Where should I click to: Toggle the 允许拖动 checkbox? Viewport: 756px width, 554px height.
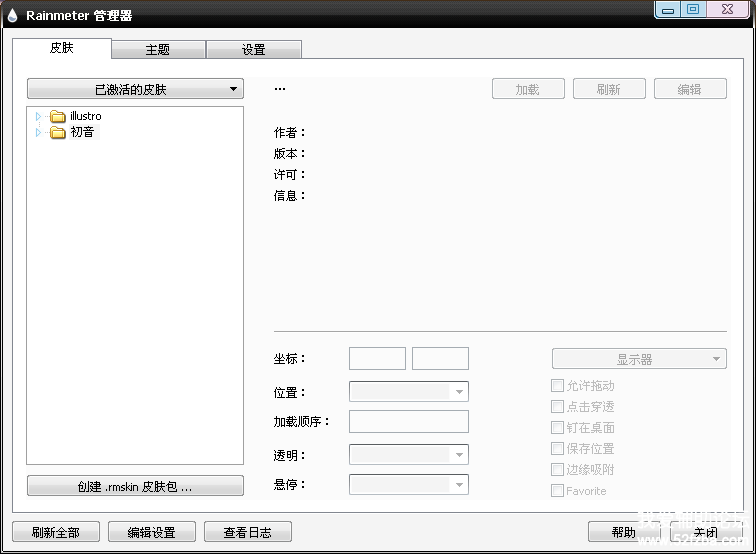557,386
